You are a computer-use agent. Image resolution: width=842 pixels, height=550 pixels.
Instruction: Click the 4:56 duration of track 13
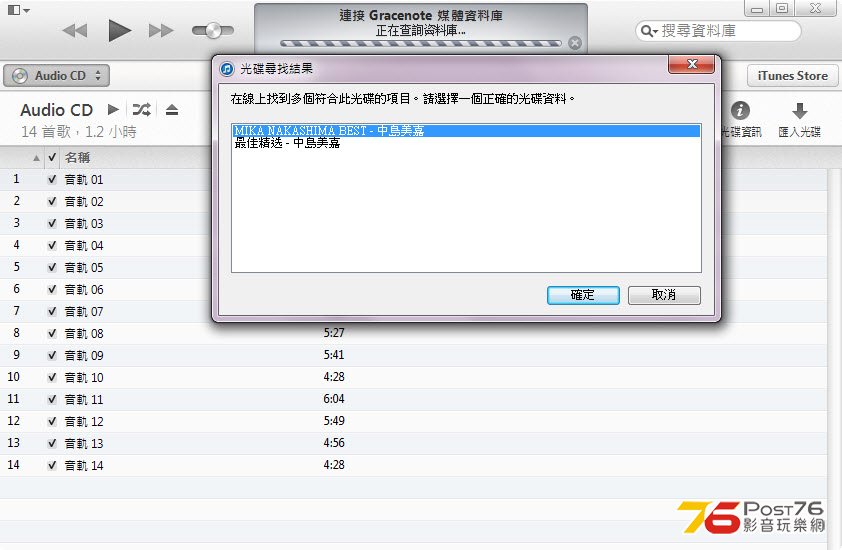point(333,443)
